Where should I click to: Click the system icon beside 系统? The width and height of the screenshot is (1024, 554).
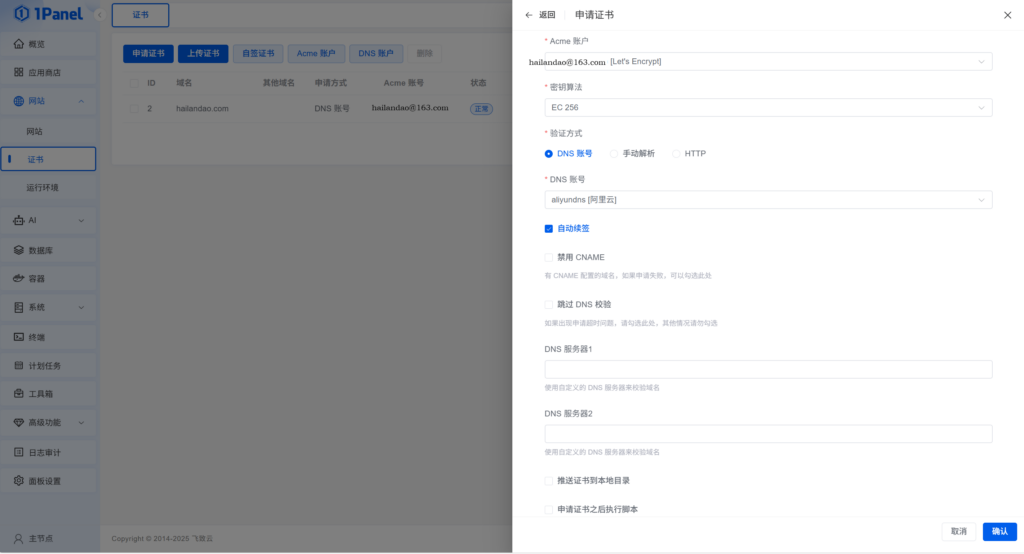(x=18, y=307)
